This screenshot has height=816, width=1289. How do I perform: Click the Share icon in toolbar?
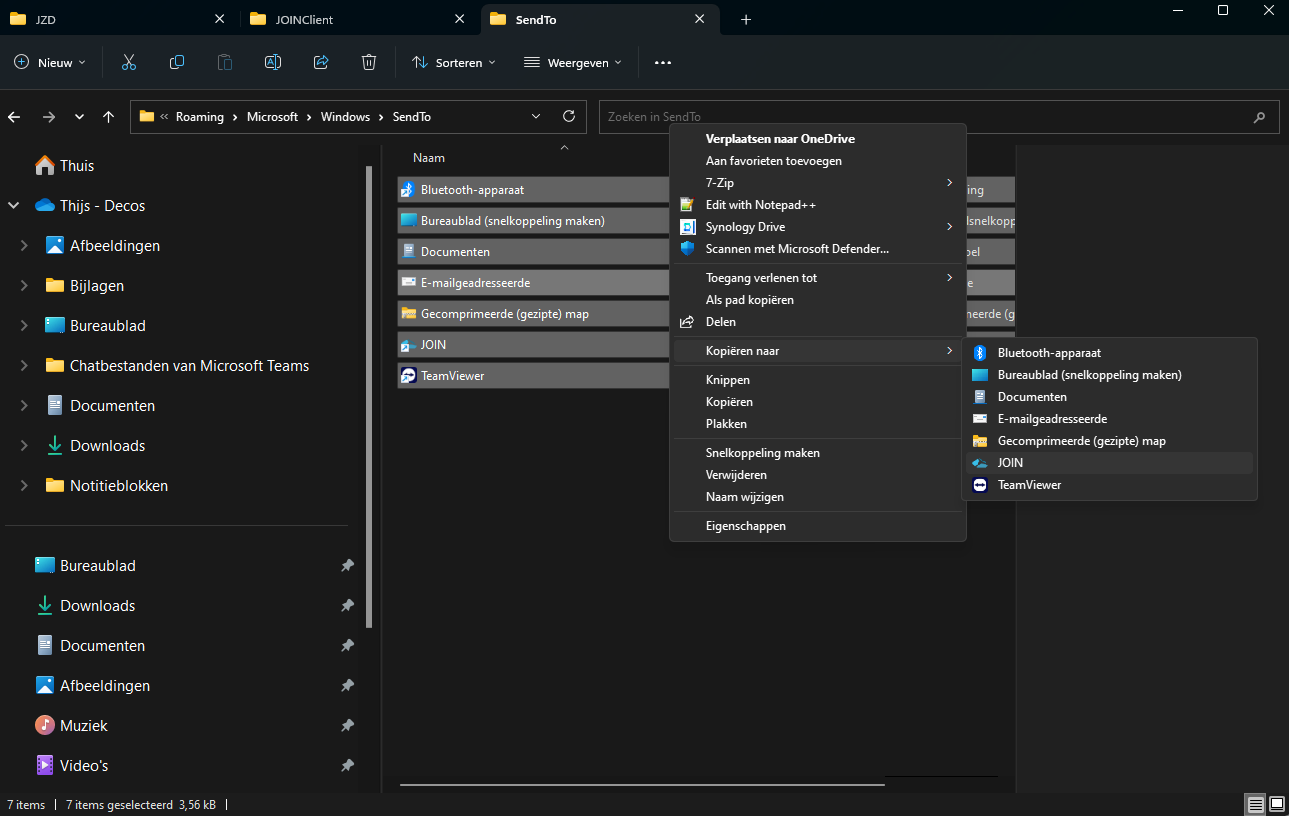(x=321, y=62)
